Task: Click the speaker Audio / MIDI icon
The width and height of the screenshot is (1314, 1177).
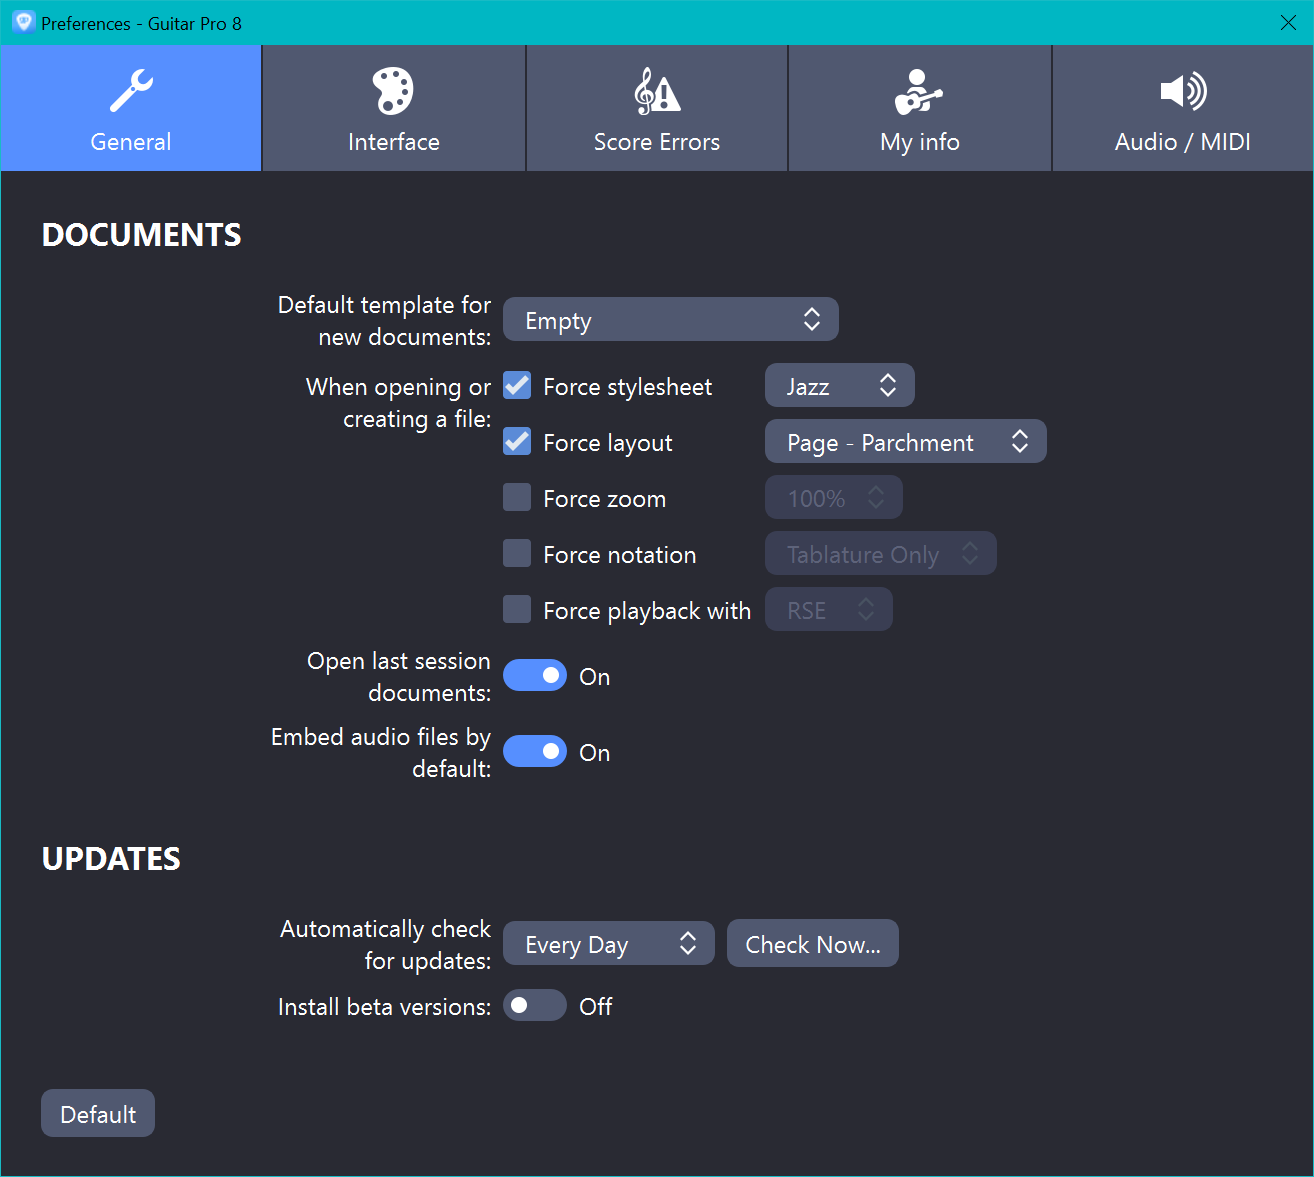Action: click(1183, 91)
